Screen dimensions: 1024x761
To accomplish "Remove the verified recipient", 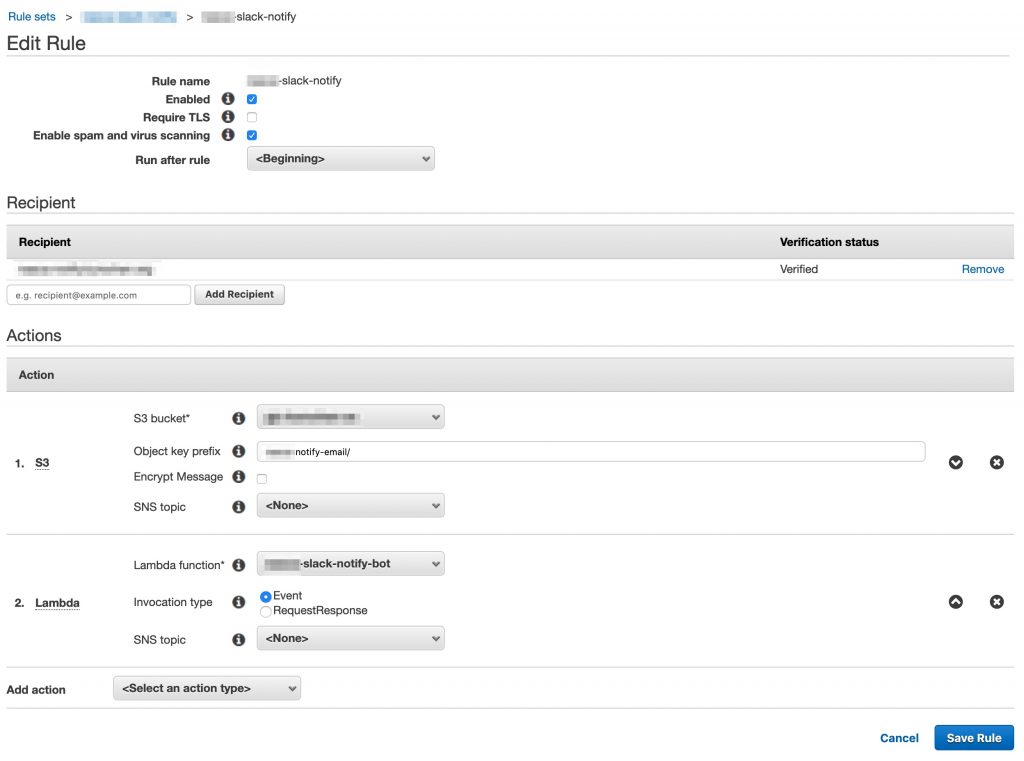I will click(x=982, y=269).
